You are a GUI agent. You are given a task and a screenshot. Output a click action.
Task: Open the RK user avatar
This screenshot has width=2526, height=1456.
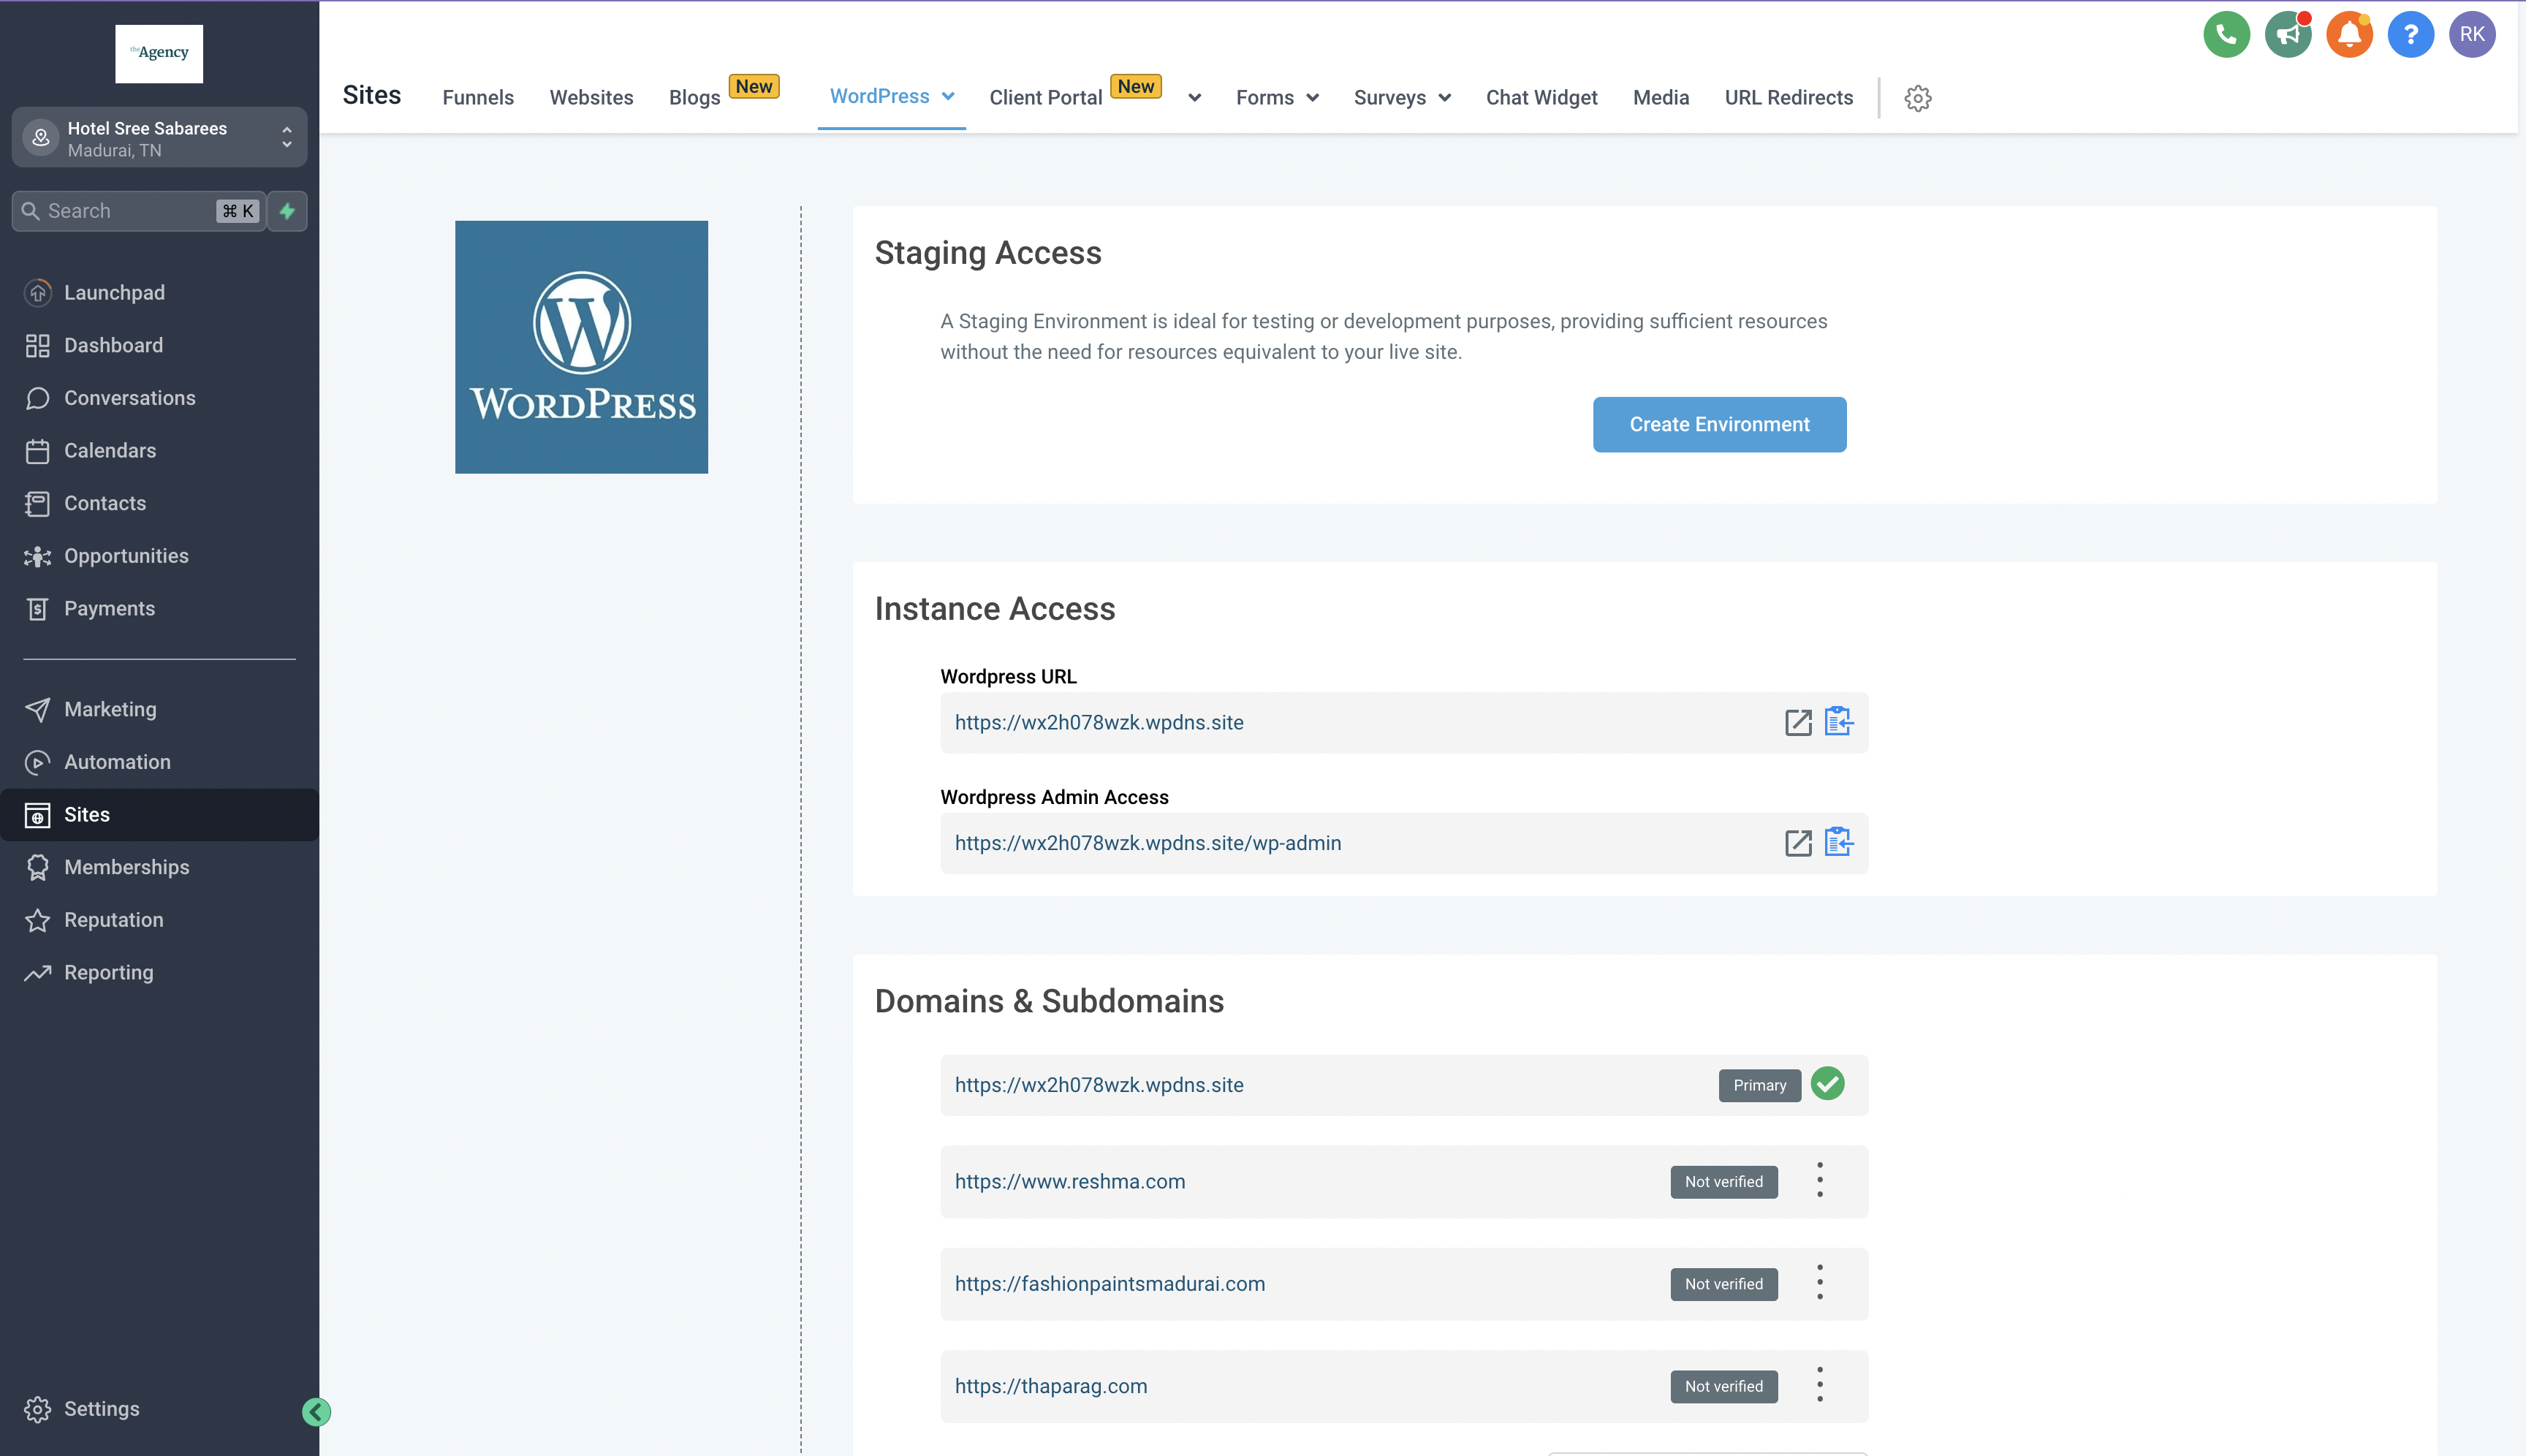pos(2471,35)
